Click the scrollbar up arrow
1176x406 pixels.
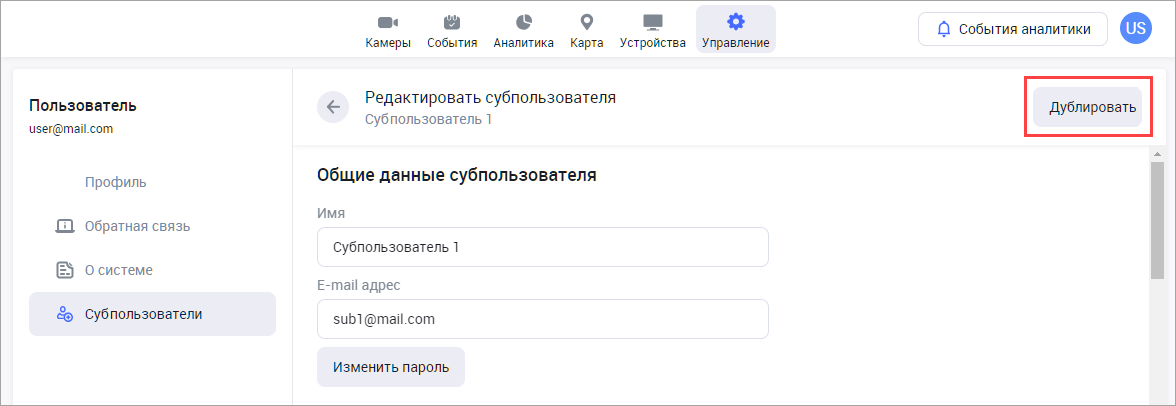pyautogui.click(x=1157, y=155)
